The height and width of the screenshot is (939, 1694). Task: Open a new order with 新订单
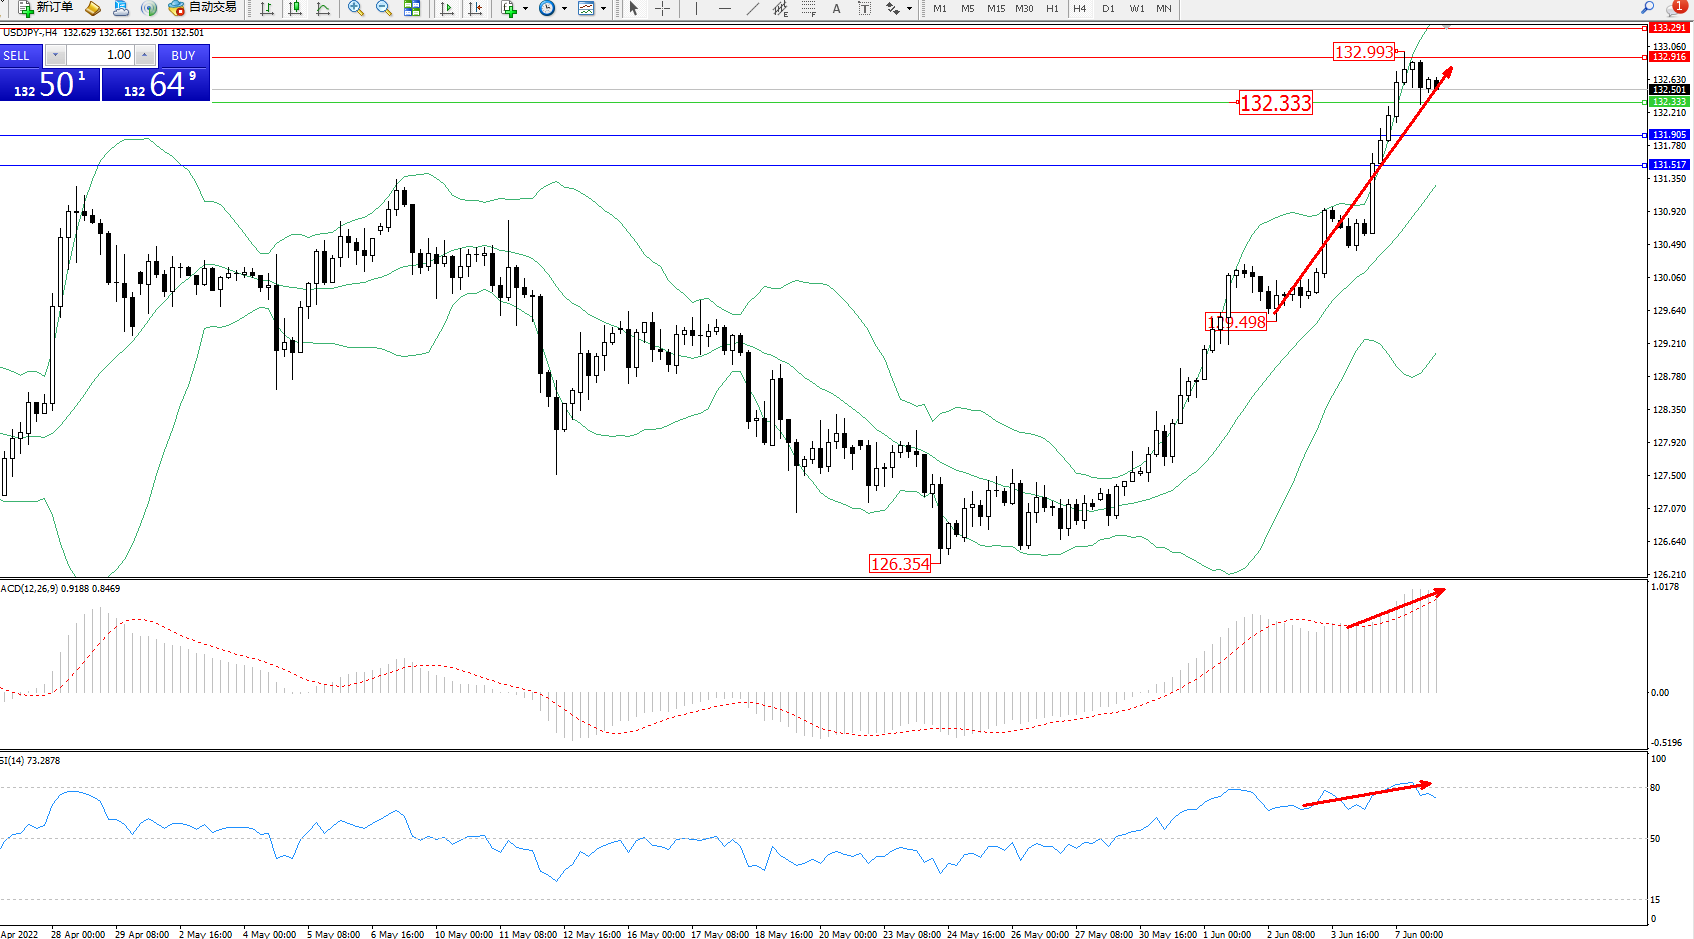[46, 8]
